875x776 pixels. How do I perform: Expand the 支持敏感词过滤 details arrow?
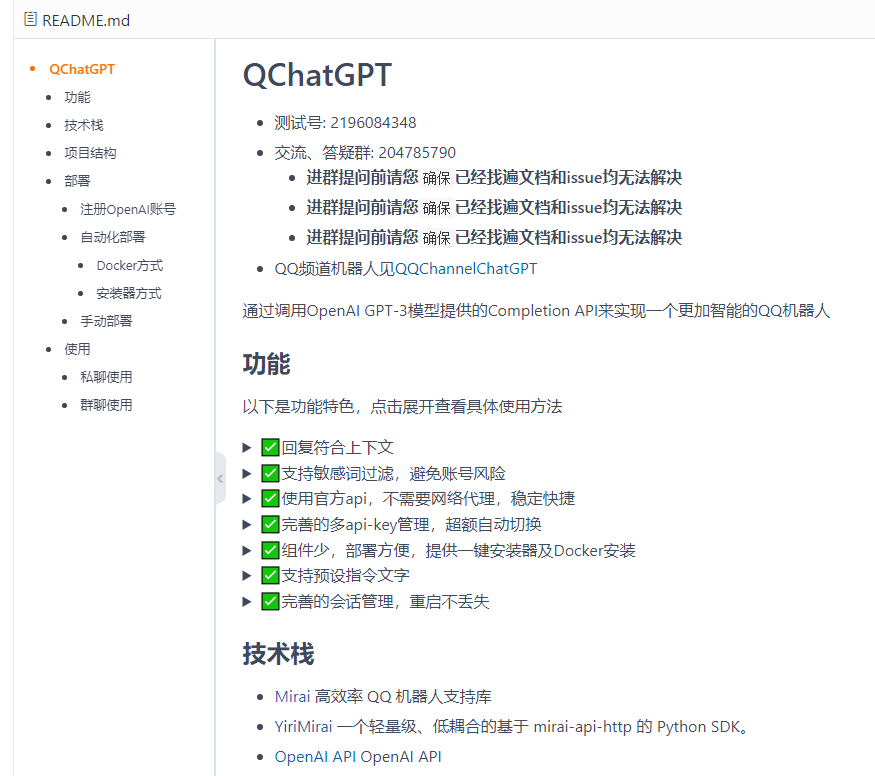point(247,473)
